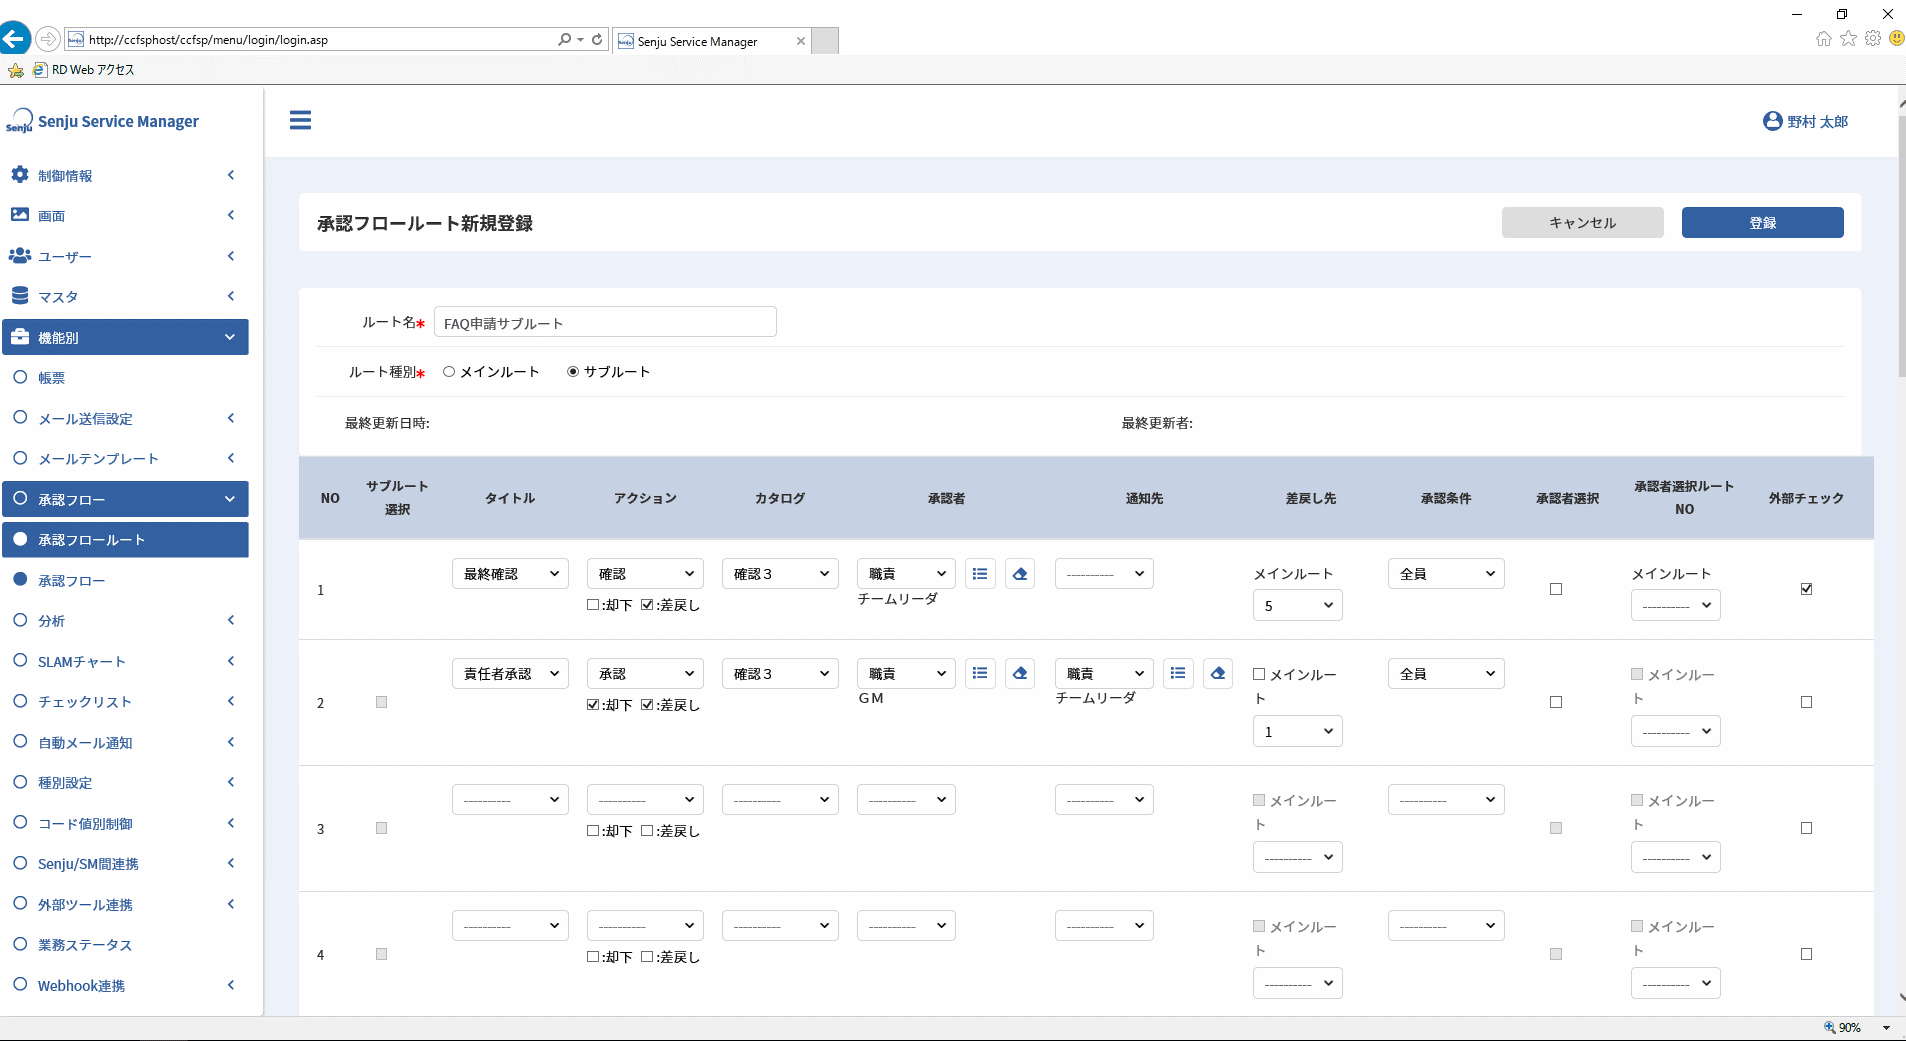Click the ユーザー people icon in sidebar

pos(19,256)
